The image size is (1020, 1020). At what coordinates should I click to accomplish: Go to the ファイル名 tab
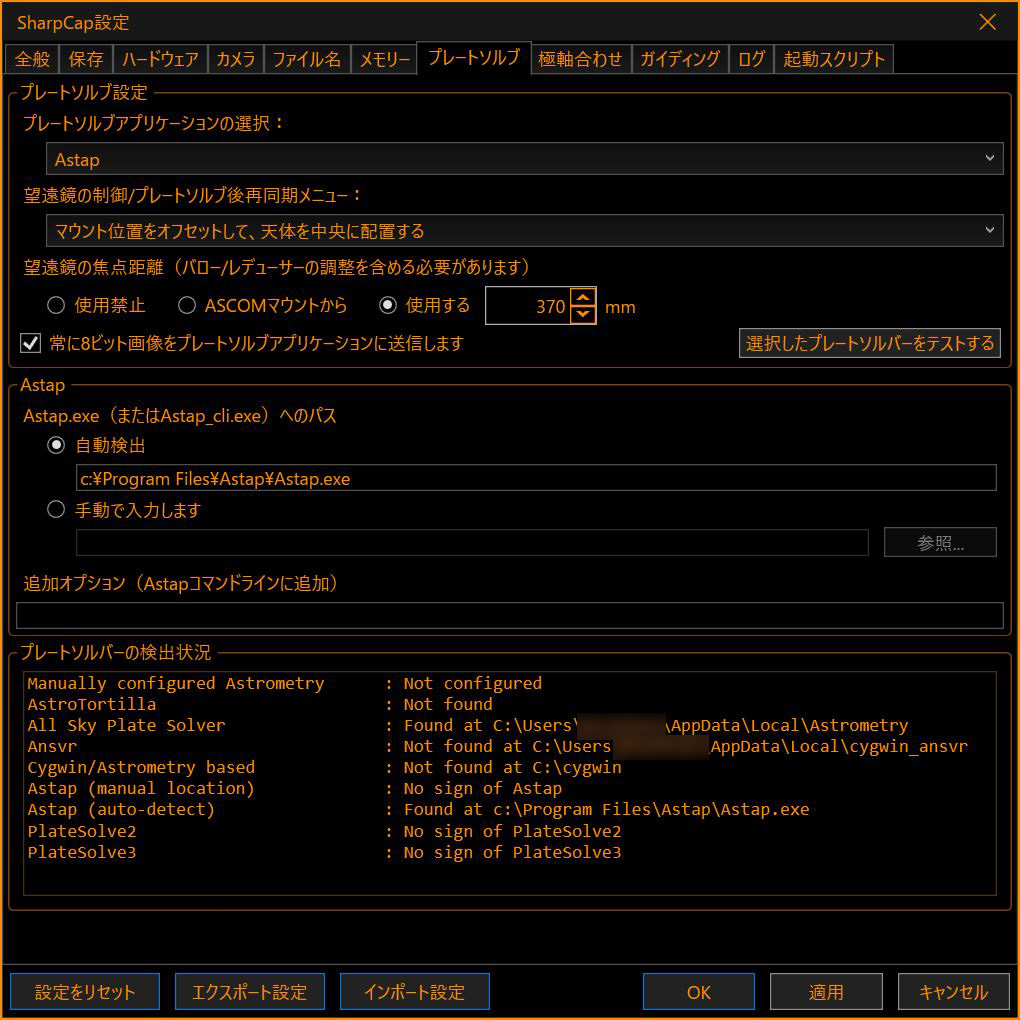(x=307, y=59)
